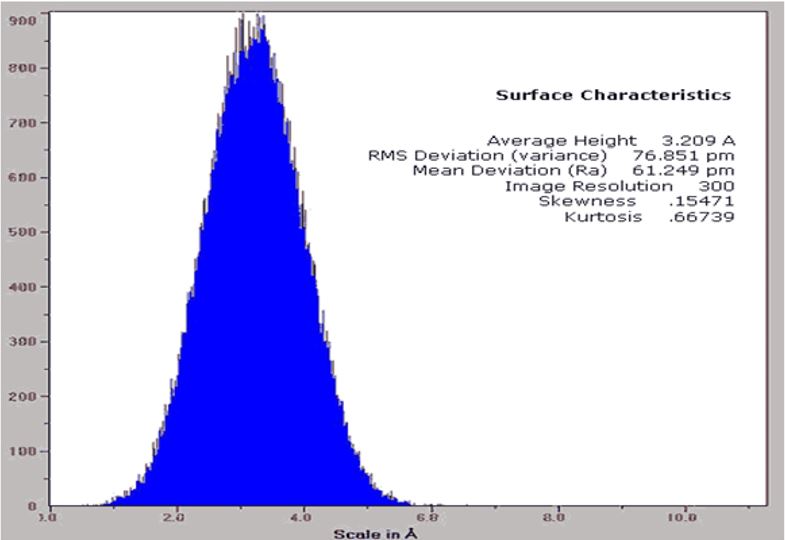Viewport: 785px width, 540px height.
Task: Click the 100 y-axis tick label
Action: pyautogui.click(x=23, y=451)
